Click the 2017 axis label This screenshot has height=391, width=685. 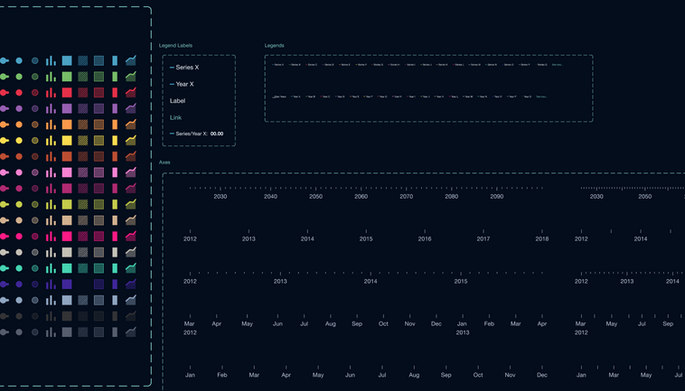pos(483,239)
